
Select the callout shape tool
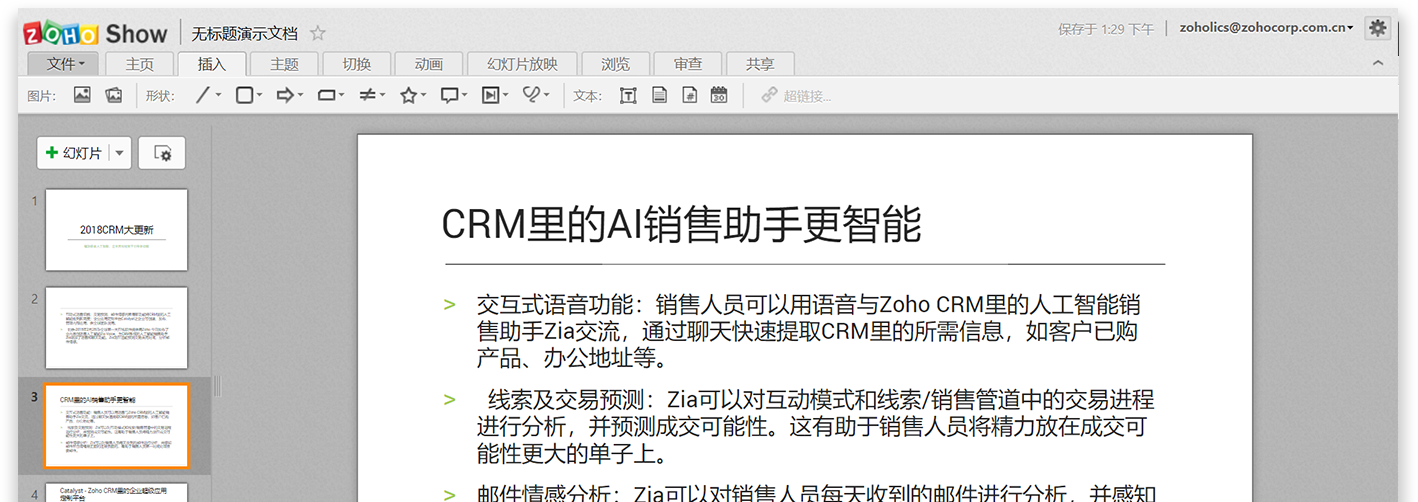pos(449,95)
